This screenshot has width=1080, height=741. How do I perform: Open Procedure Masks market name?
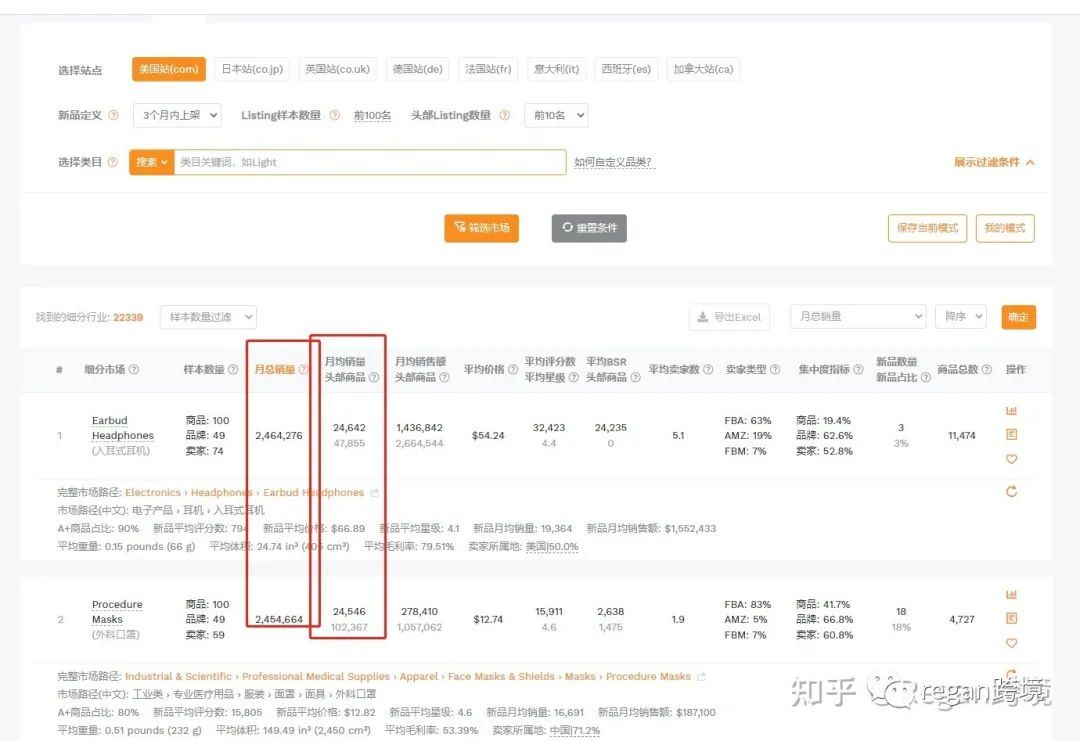coord(117,612)
